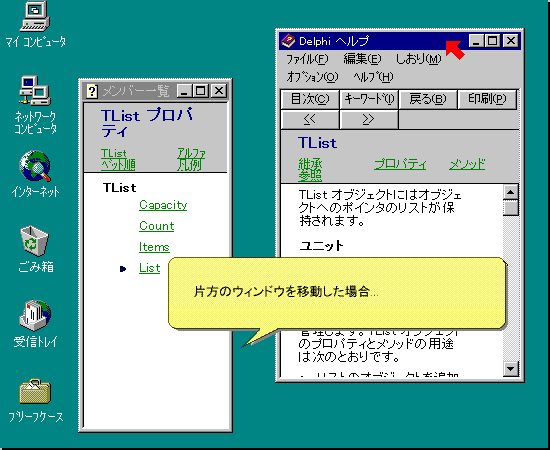The height and width of the screenshot is (450, 550).
Task: Minimize the メンバー一覧 window
Action: [184, 91]
